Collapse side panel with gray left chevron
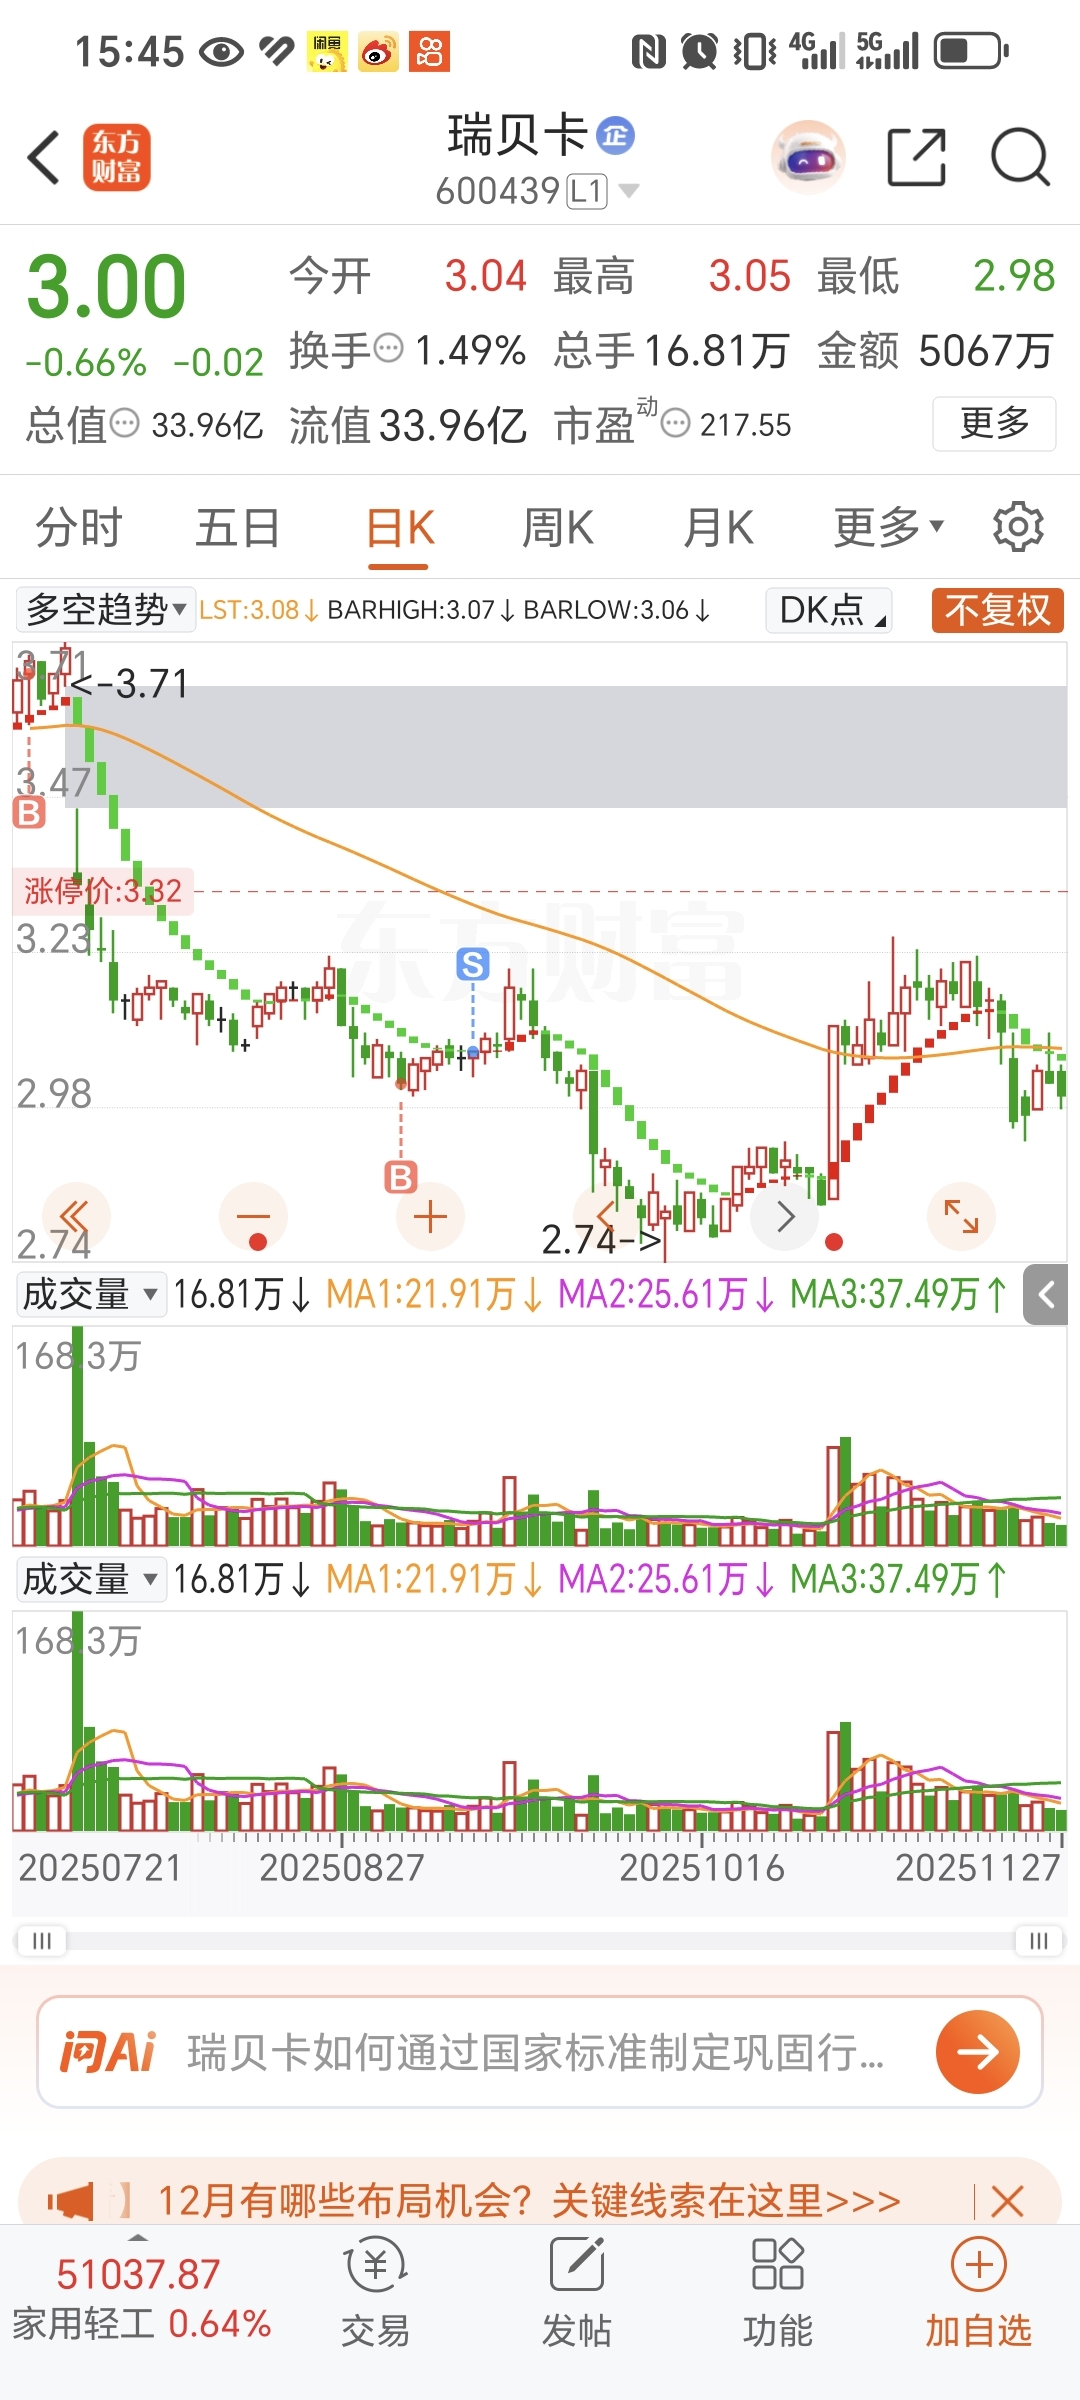This screenshot has width=1080, height=2400. coord(1046,1295)
